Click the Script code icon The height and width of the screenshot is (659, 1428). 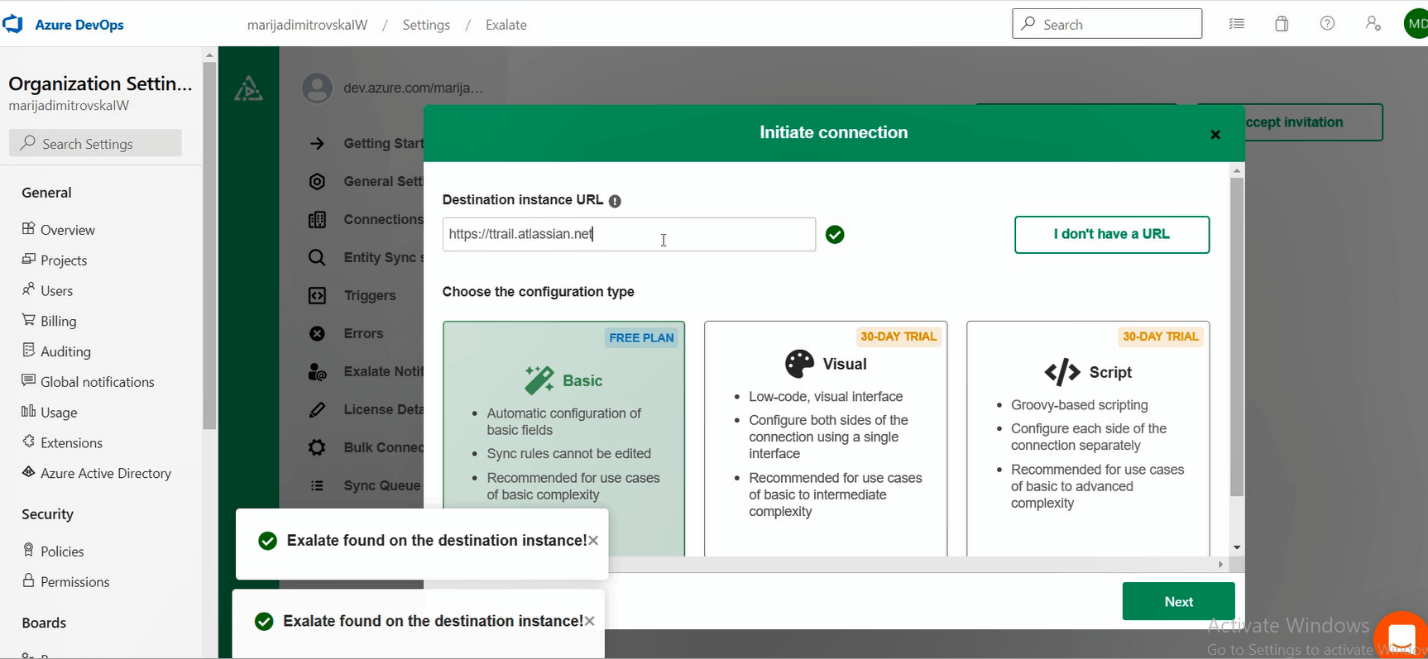[1062, 372]
